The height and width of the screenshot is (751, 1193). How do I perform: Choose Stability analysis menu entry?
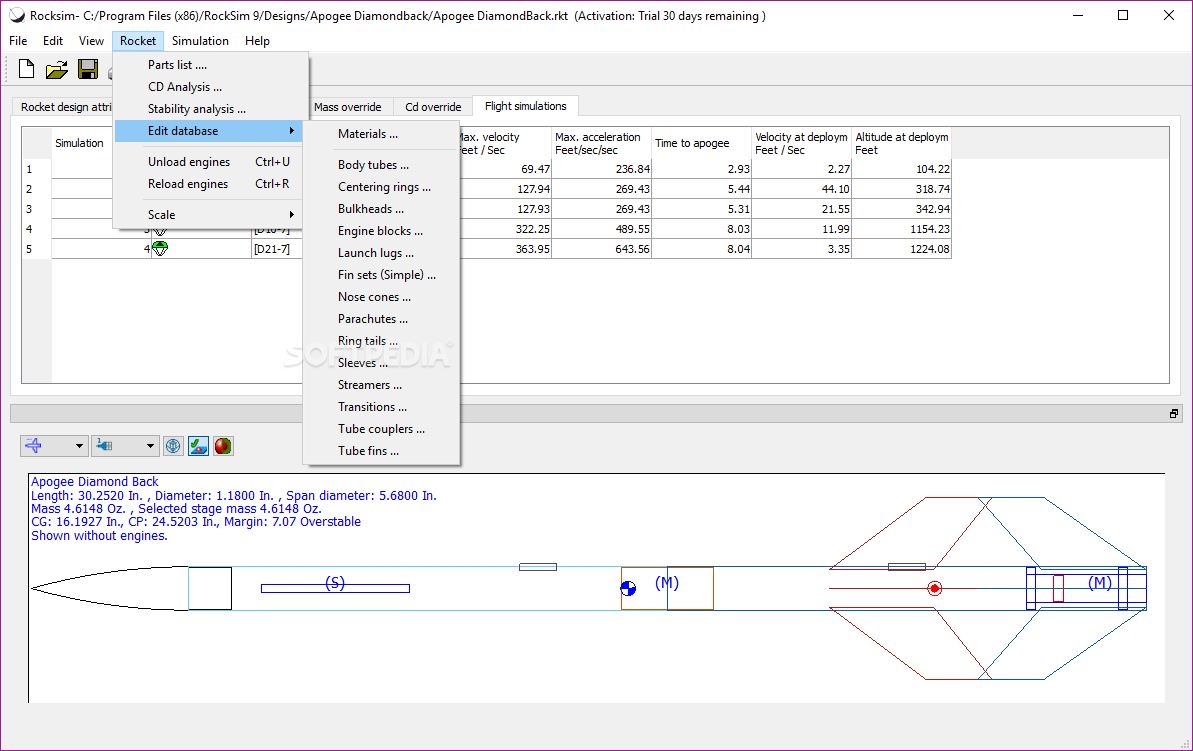210,109
